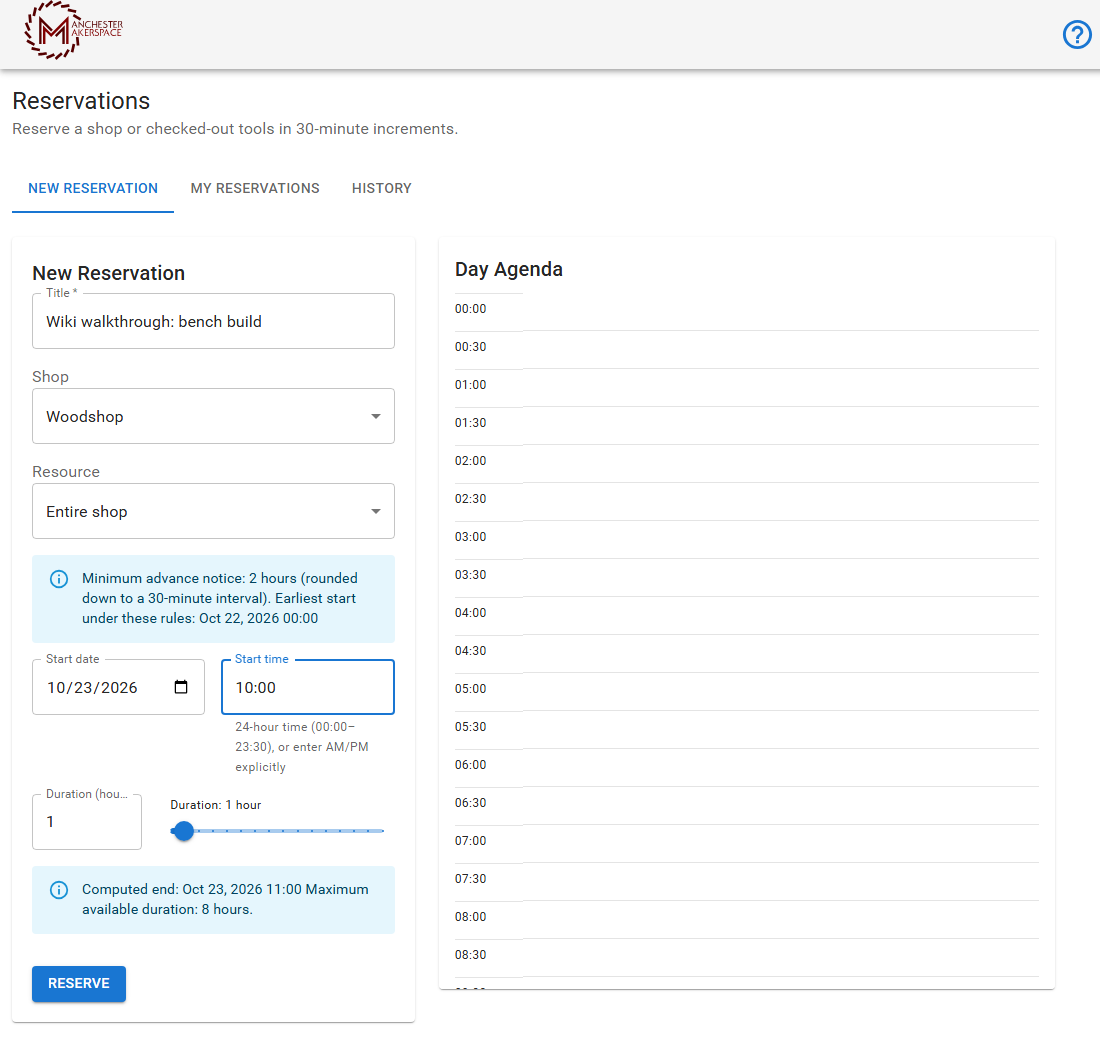Click in the Title input field
The width and height of the screenshot is (1100, 1040).
[213, 321]
